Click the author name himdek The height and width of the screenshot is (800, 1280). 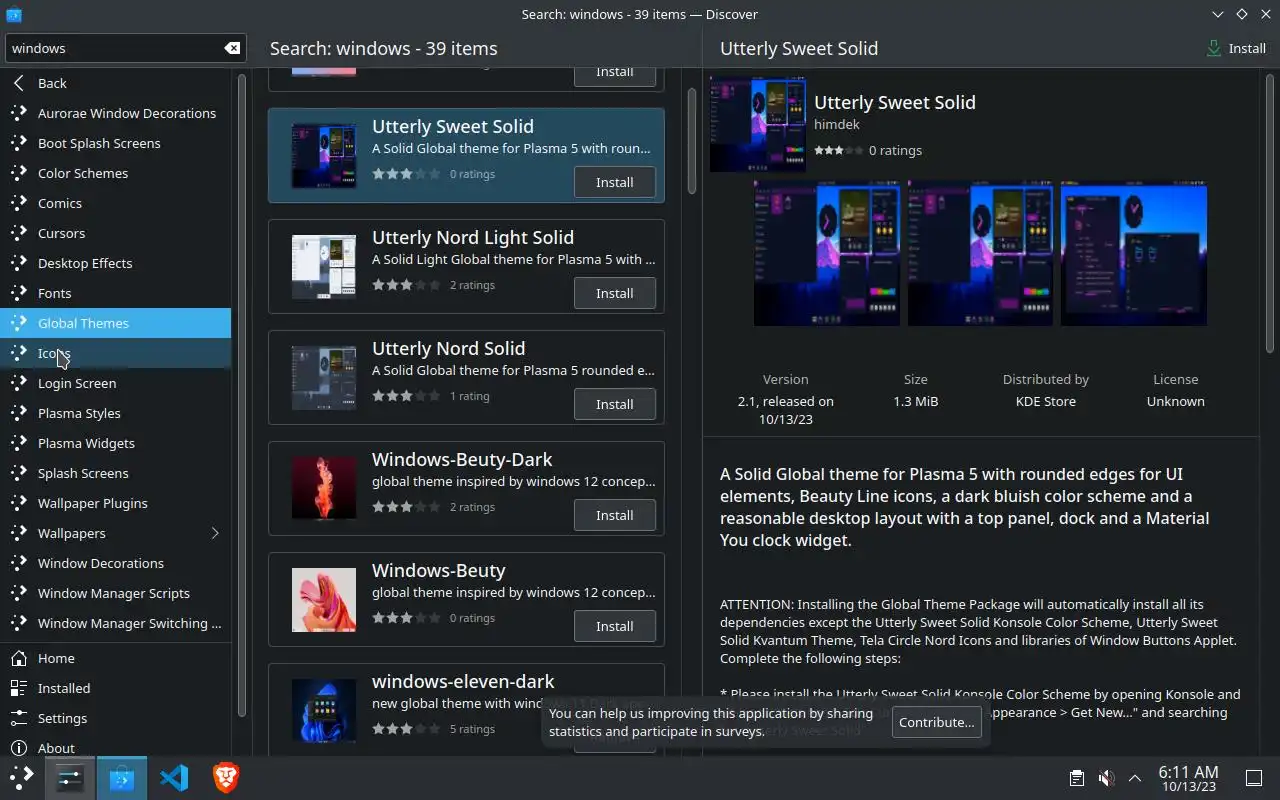837,125
